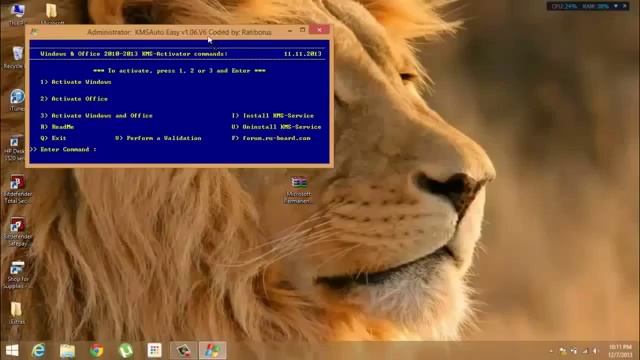Select the active Windows-flag taskbar item
Screen dimensions: 640x360
click(212, 350)
